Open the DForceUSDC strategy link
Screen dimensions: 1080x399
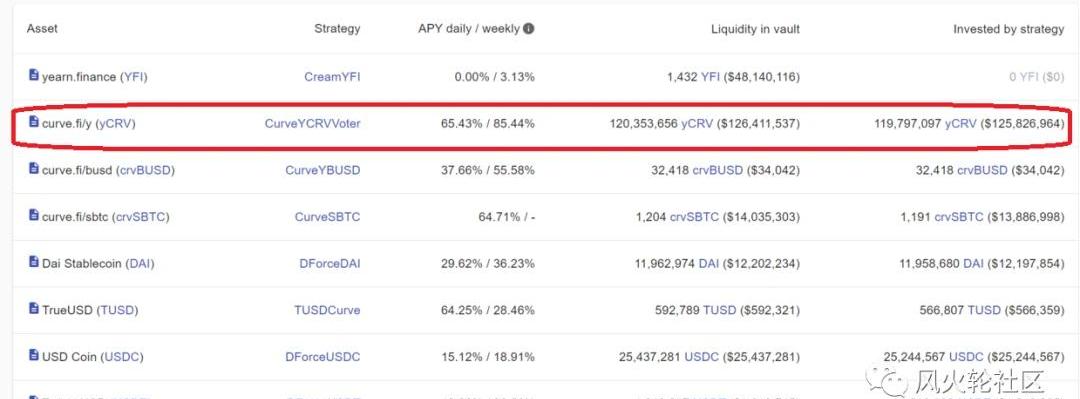322,357
